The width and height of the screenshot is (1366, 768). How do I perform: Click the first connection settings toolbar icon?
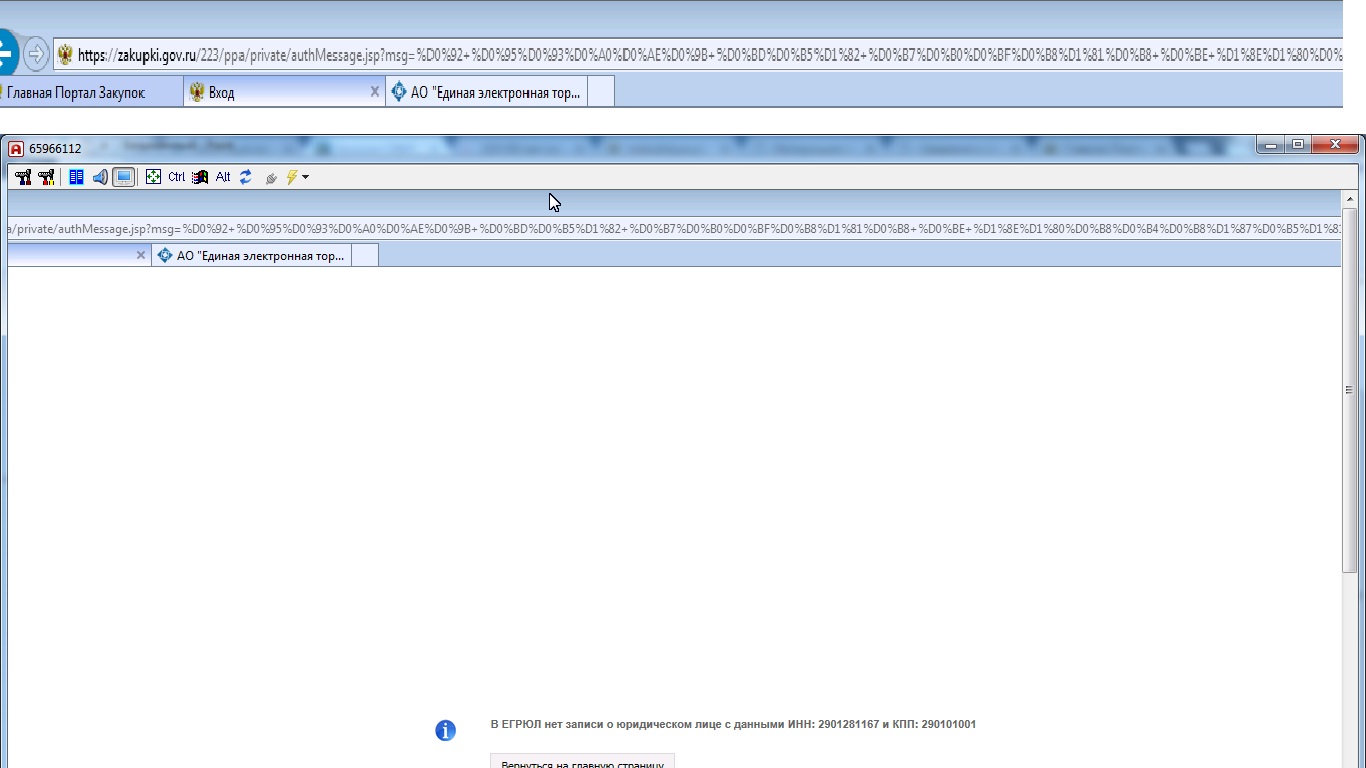click(23, 177)
